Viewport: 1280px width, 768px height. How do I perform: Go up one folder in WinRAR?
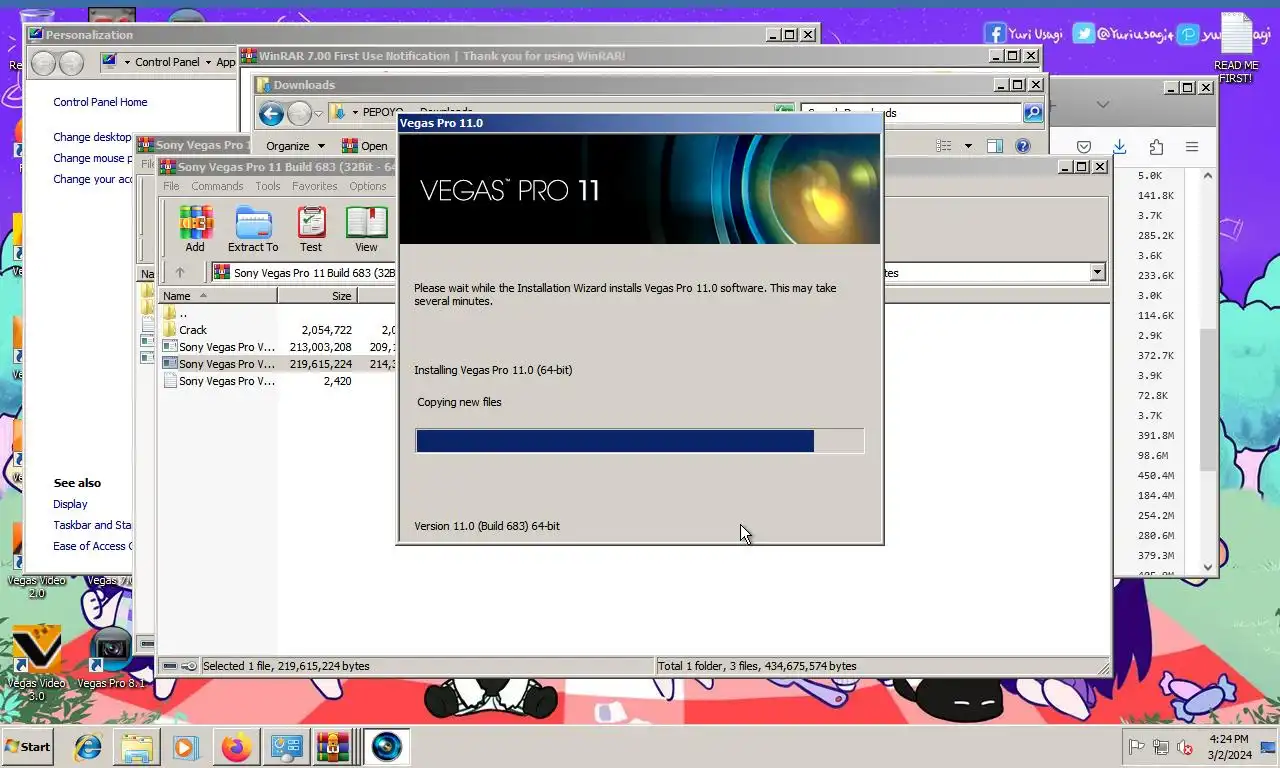point(180,272)
